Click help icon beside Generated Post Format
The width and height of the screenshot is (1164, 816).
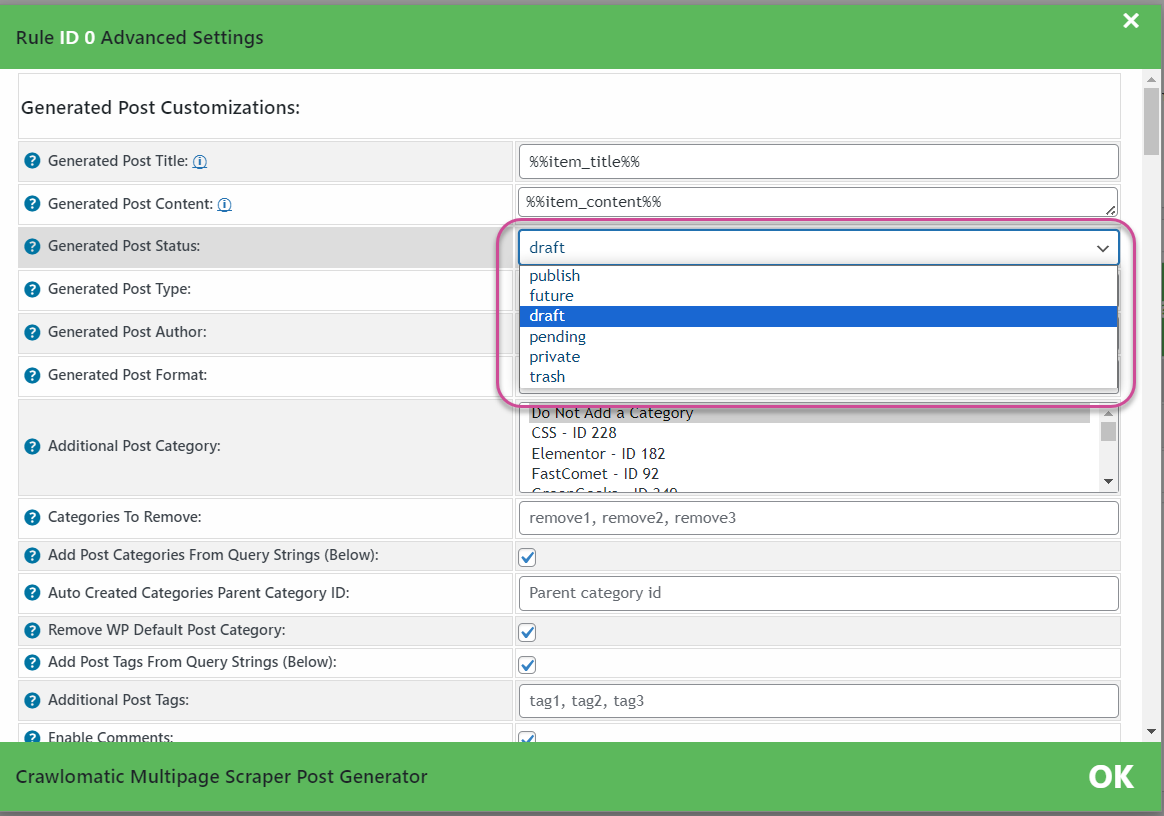32,375
